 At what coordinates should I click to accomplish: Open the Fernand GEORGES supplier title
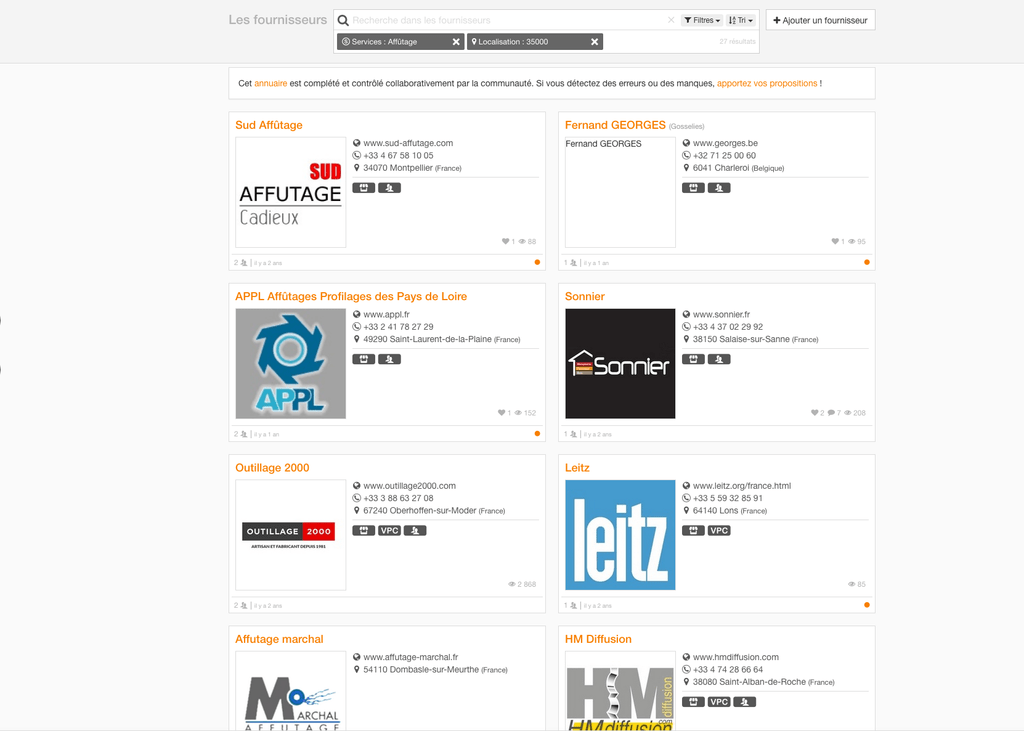click(615, 125)
